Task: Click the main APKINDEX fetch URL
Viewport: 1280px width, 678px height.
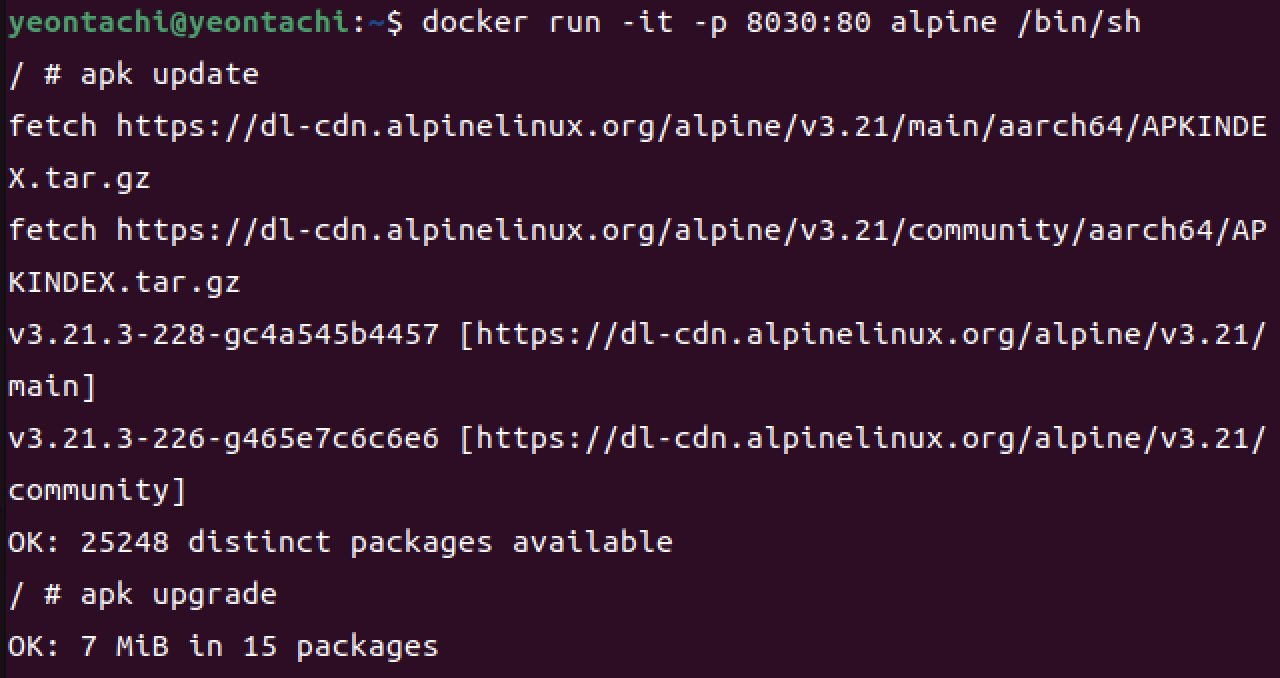Action: pos(692,126)
